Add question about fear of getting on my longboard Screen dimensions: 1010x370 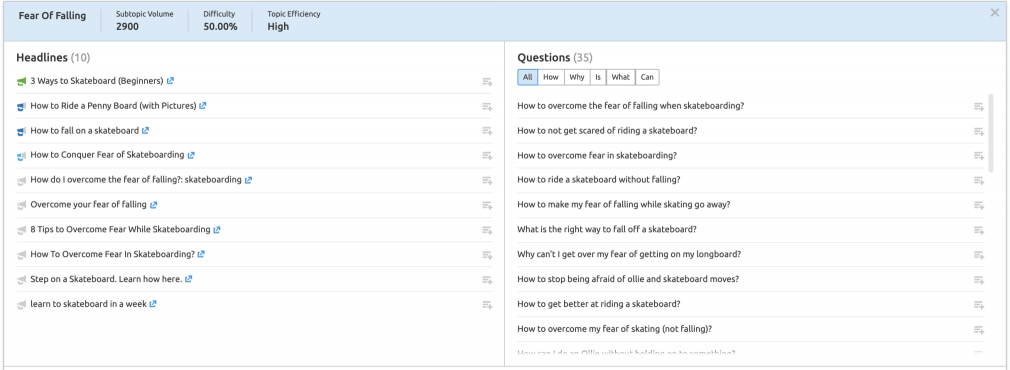[x=979, y=255]
